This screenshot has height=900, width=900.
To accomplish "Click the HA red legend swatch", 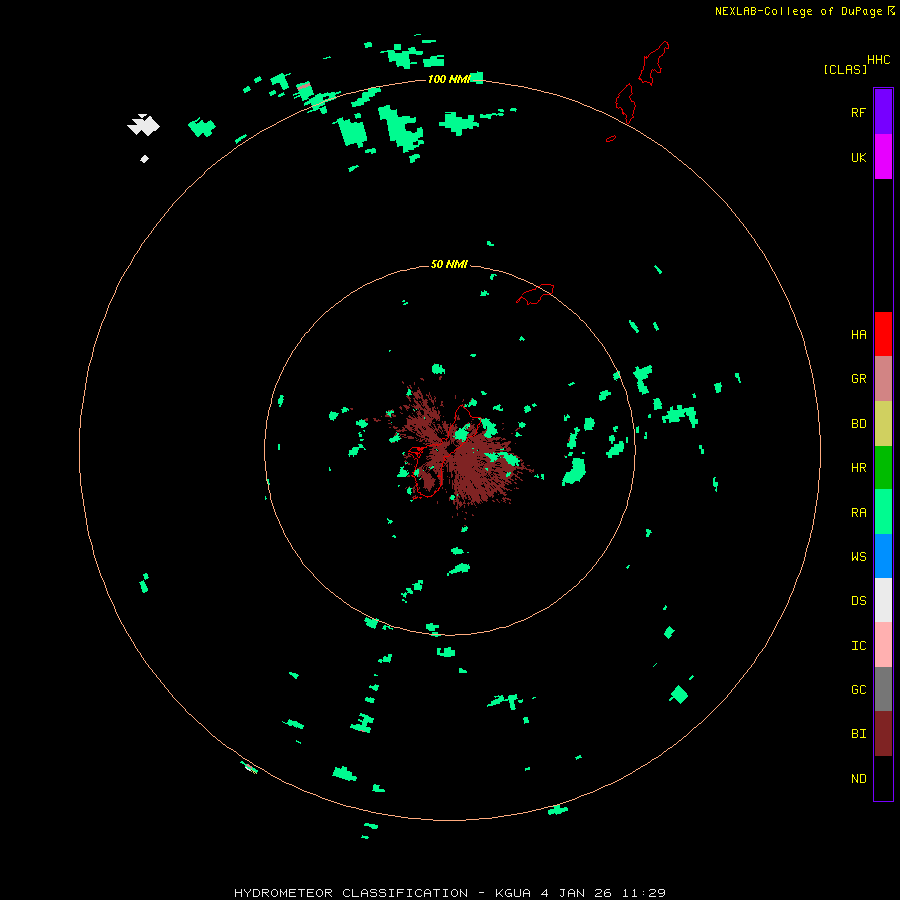I will (883, 334).
